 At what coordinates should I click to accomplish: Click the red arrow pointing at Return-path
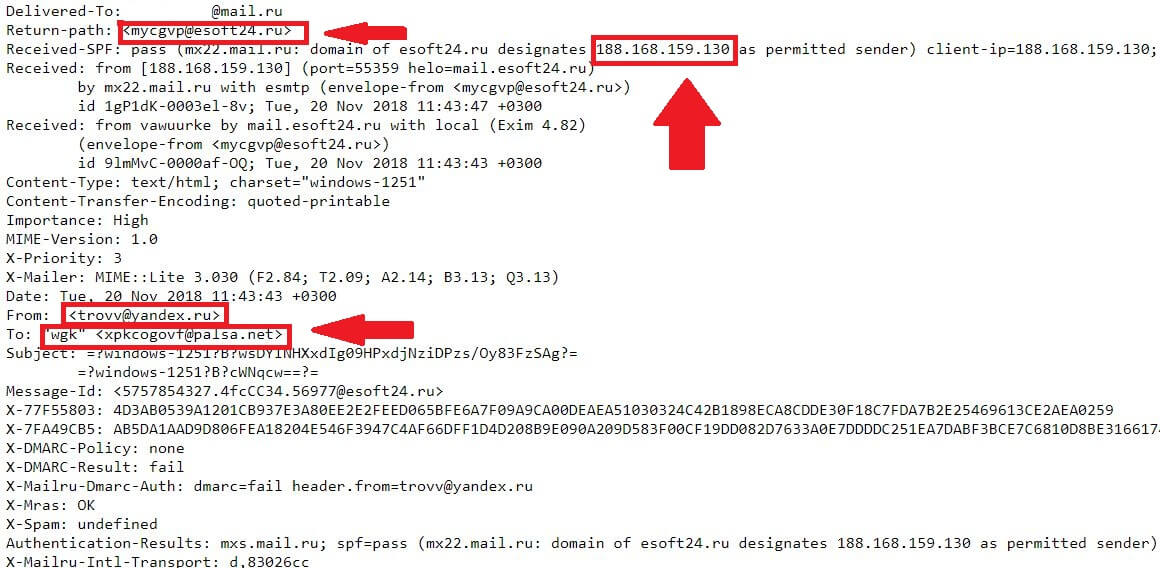point(365,33)
